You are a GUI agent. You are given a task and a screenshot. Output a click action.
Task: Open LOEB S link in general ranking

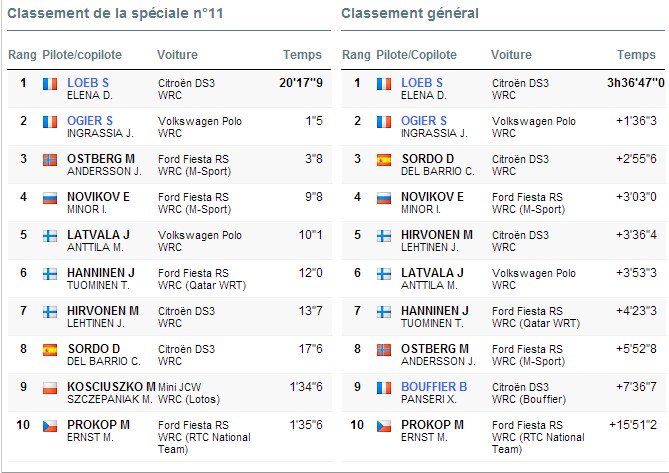coord(422,83)
